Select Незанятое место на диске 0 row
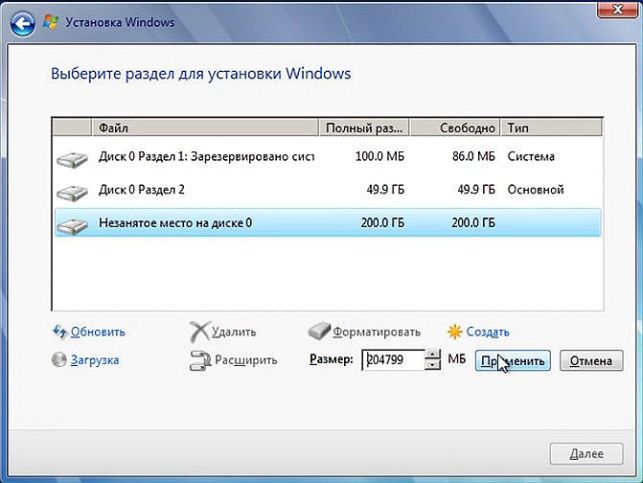643x483 pixels. tap(328, 223)
